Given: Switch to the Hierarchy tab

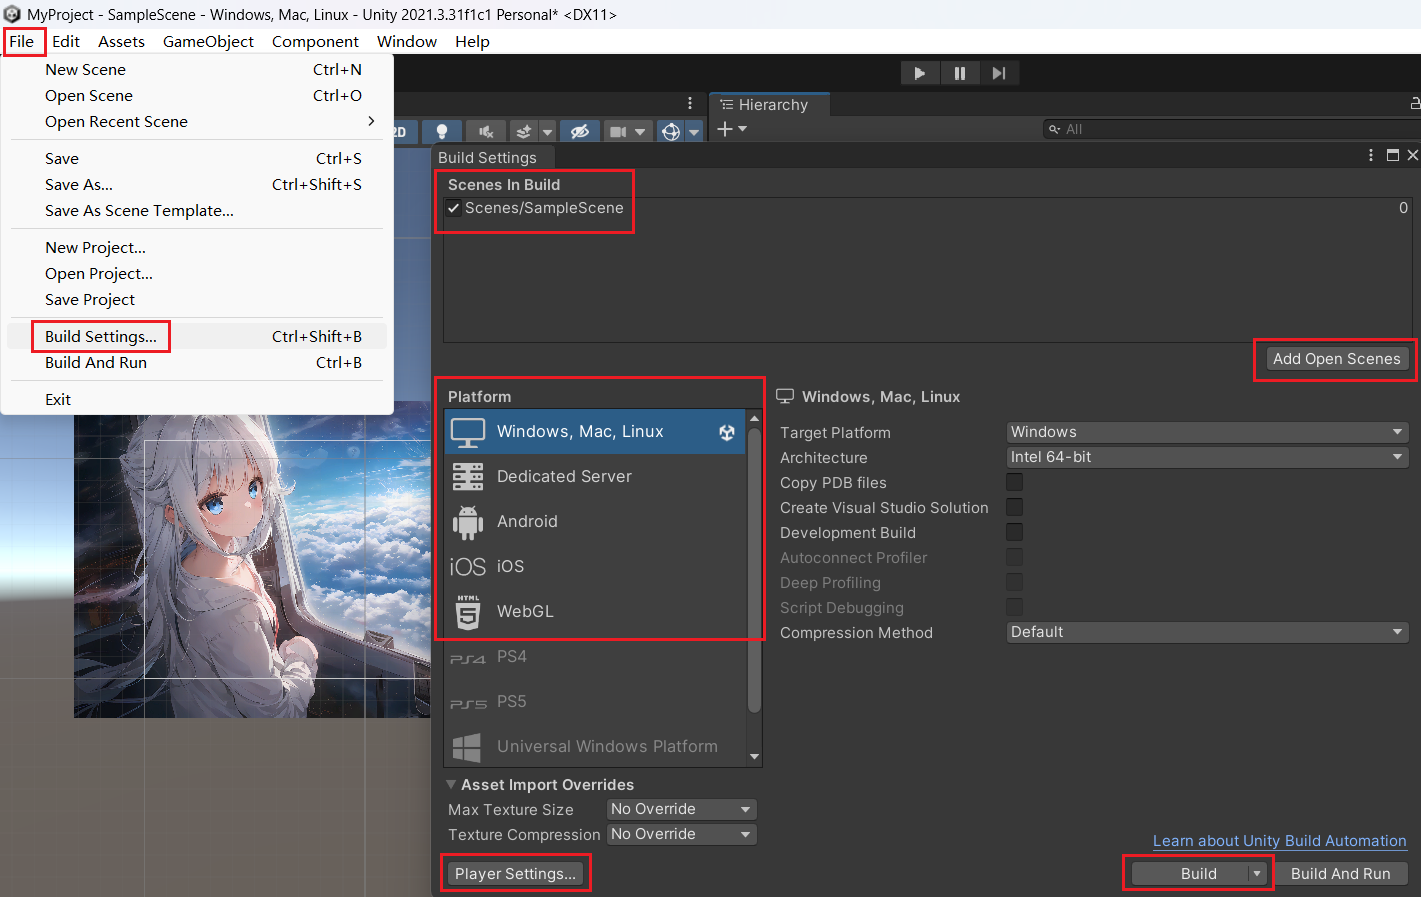Looking at the screenshot, I should click(769, 104).
